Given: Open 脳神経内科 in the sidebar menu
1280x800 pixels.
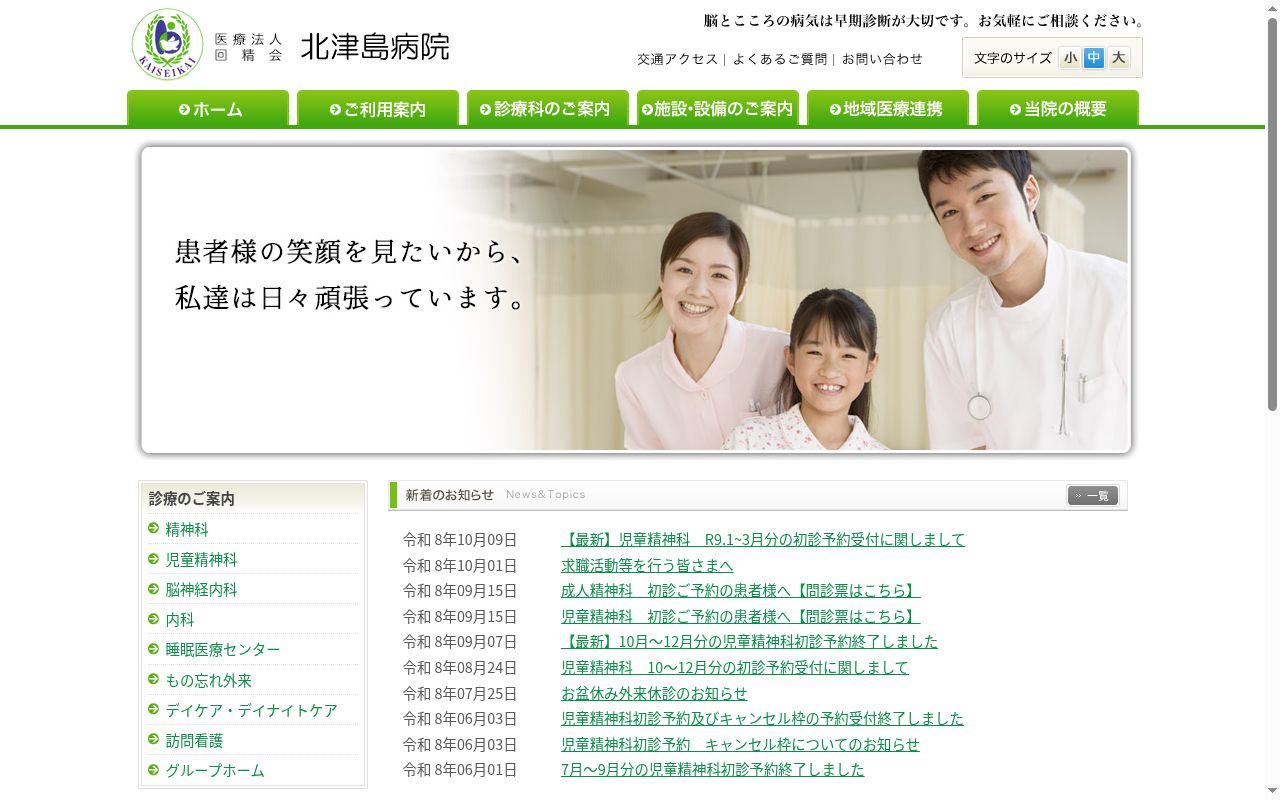Looking at the screenshot, I should pyautogui.click(x=201, y=589).
